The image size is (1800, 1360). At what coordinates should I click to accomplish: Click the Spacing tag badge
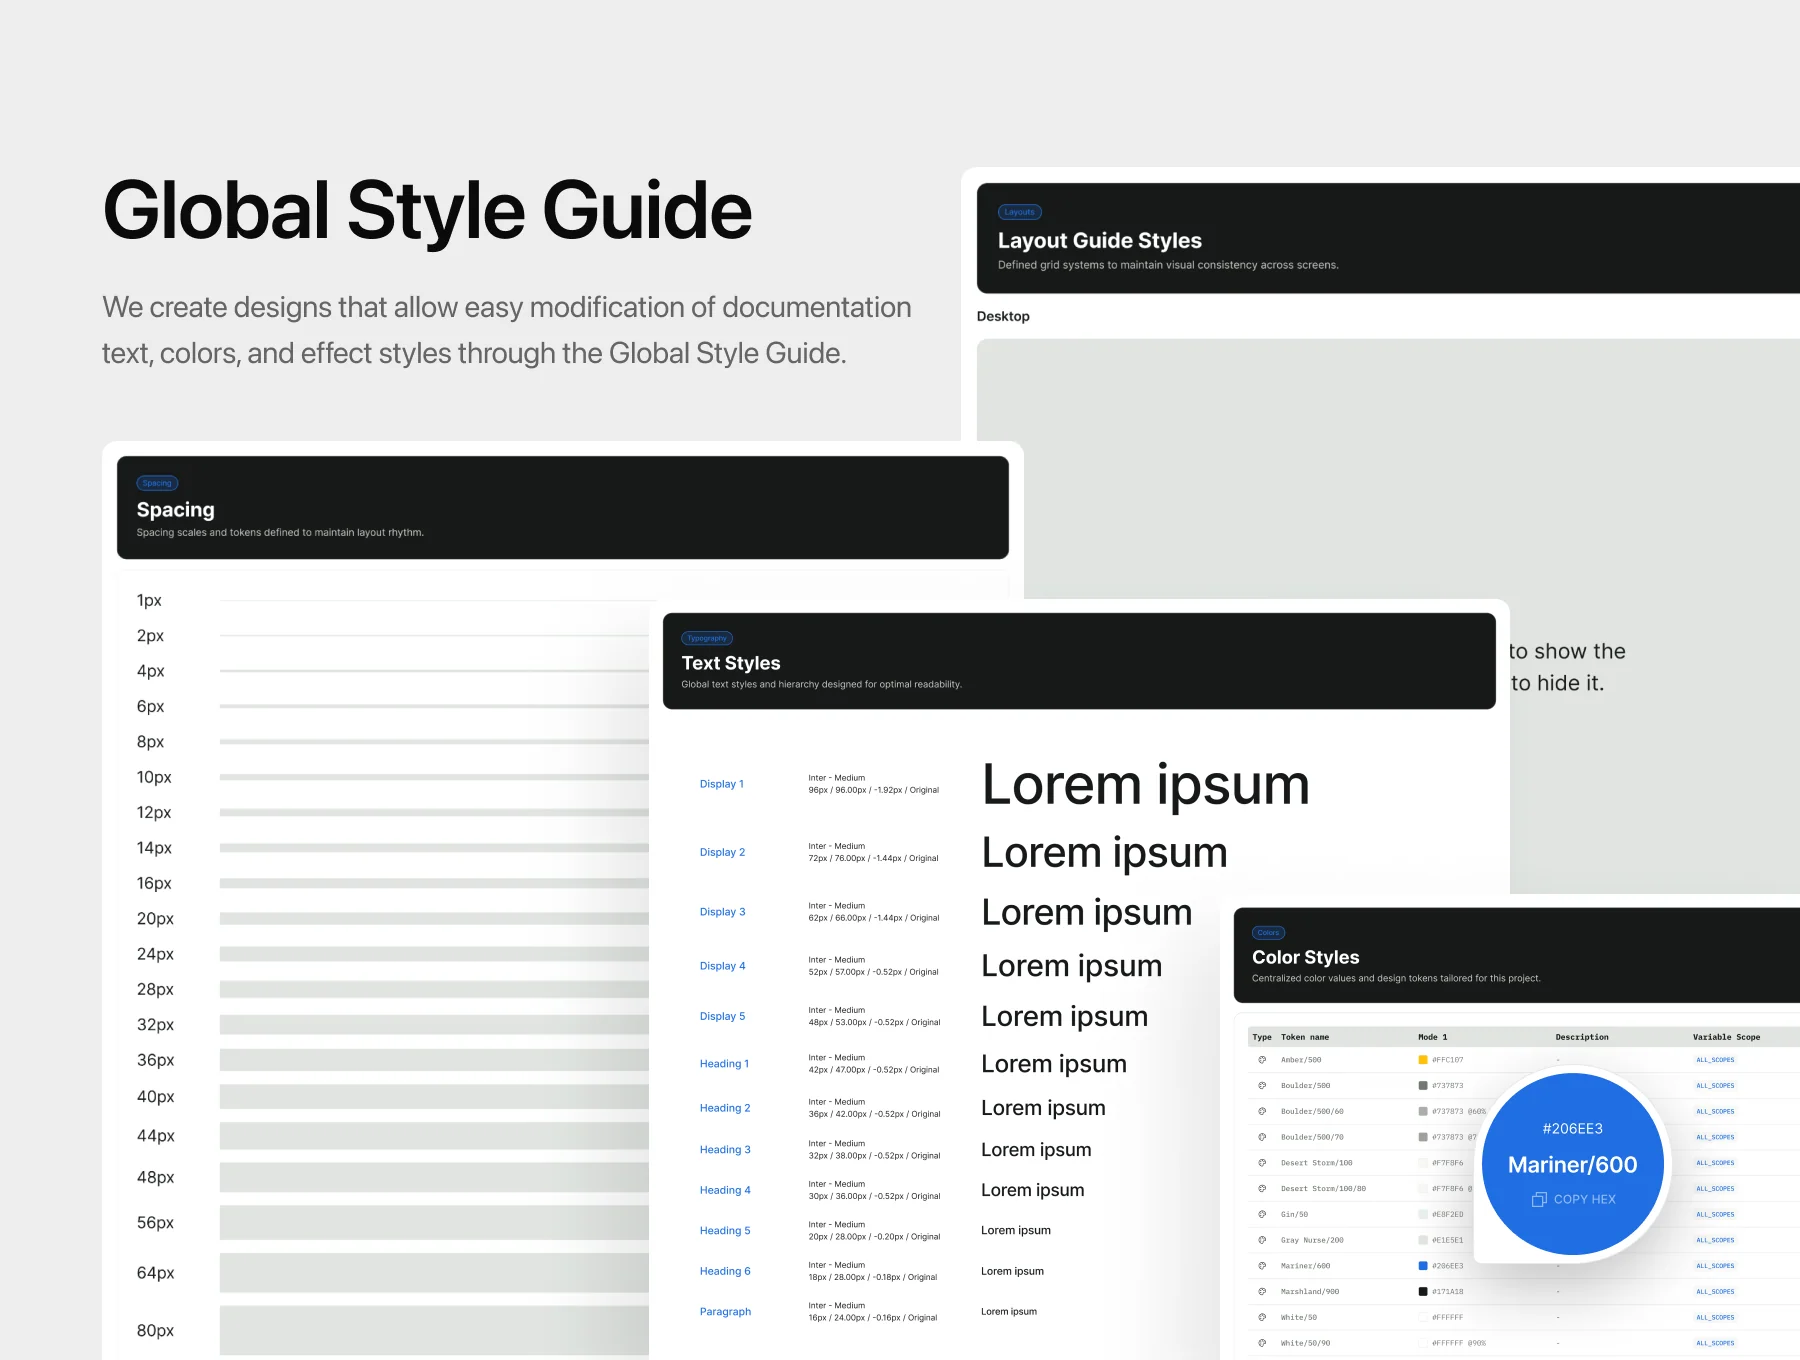[157, 483]
